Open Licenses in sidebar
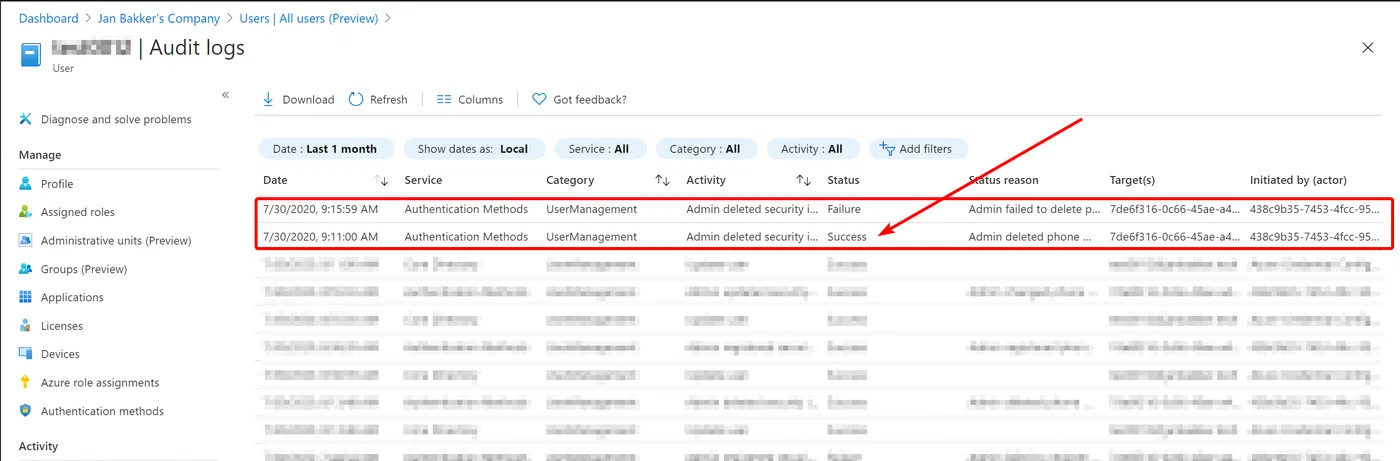 coord(62,326)
